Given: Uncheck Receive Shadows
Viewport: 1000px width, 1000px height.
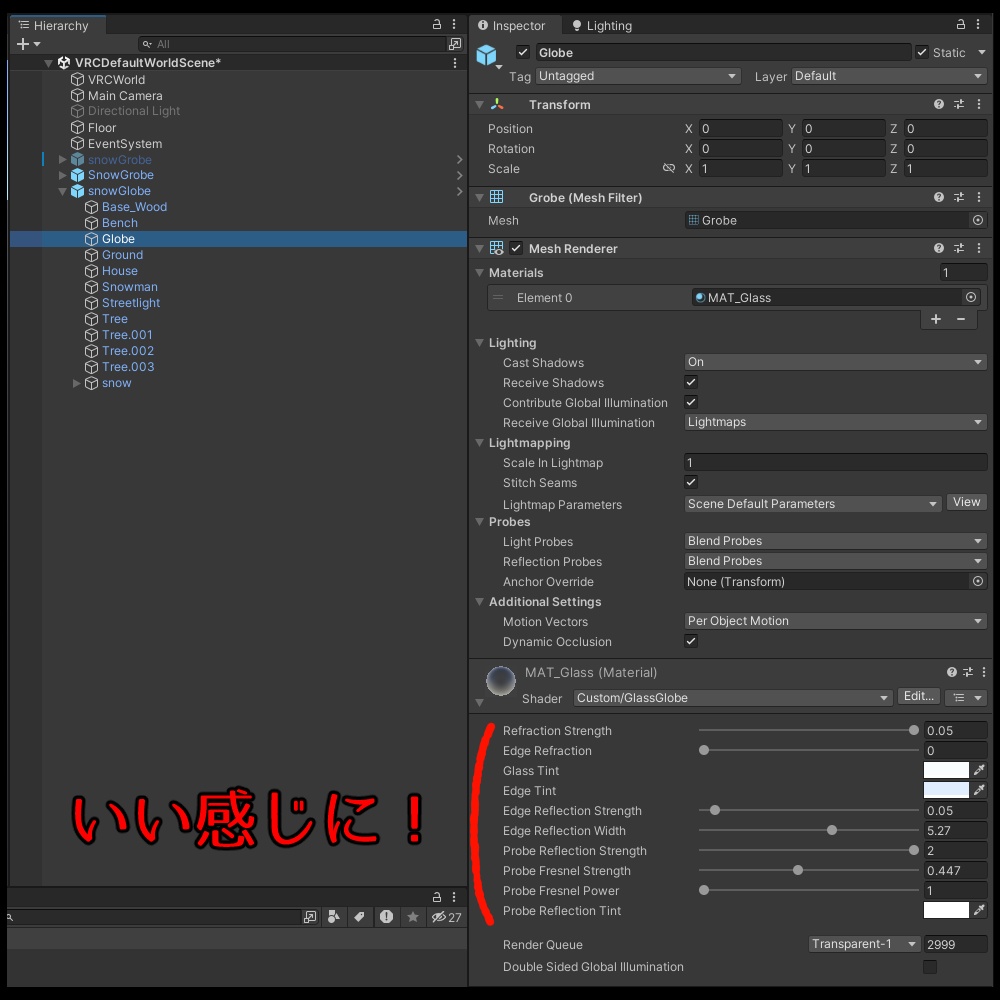Looking at the screenshot, I should pyautogui.click(x=691, y=382).
